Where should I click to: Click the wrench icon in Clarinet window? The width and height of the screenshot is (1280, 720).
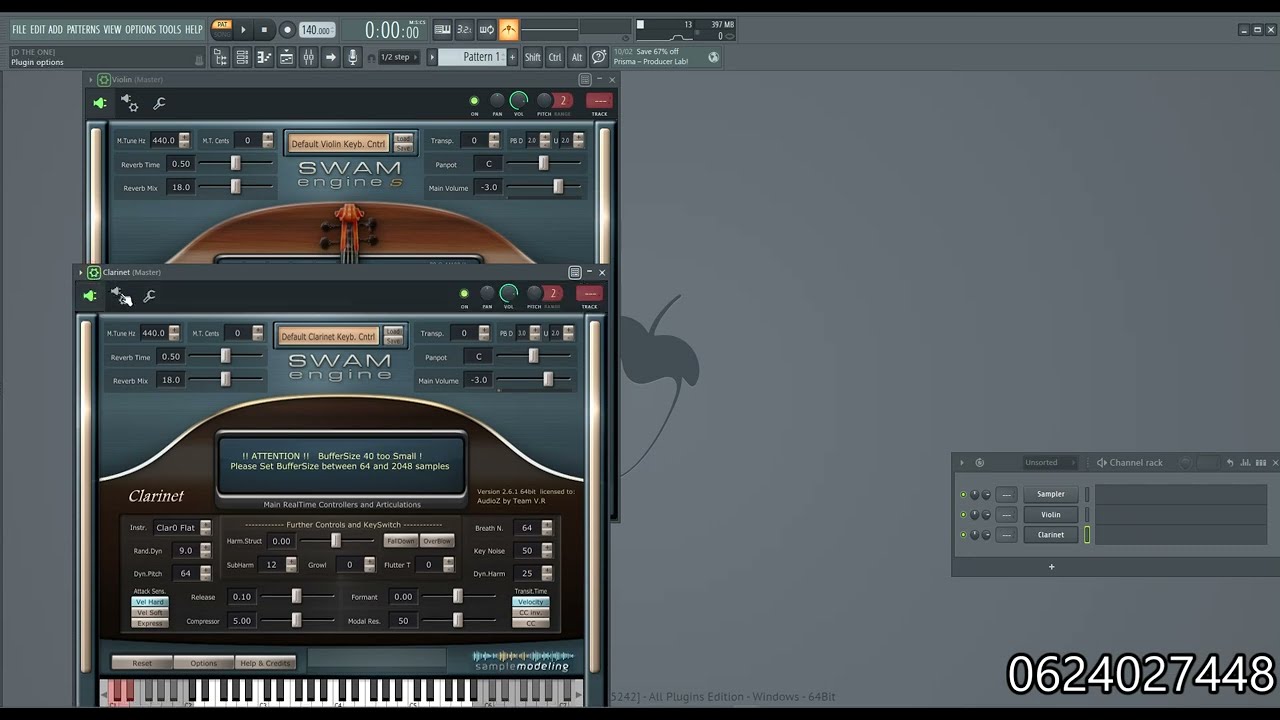(149, 296)
